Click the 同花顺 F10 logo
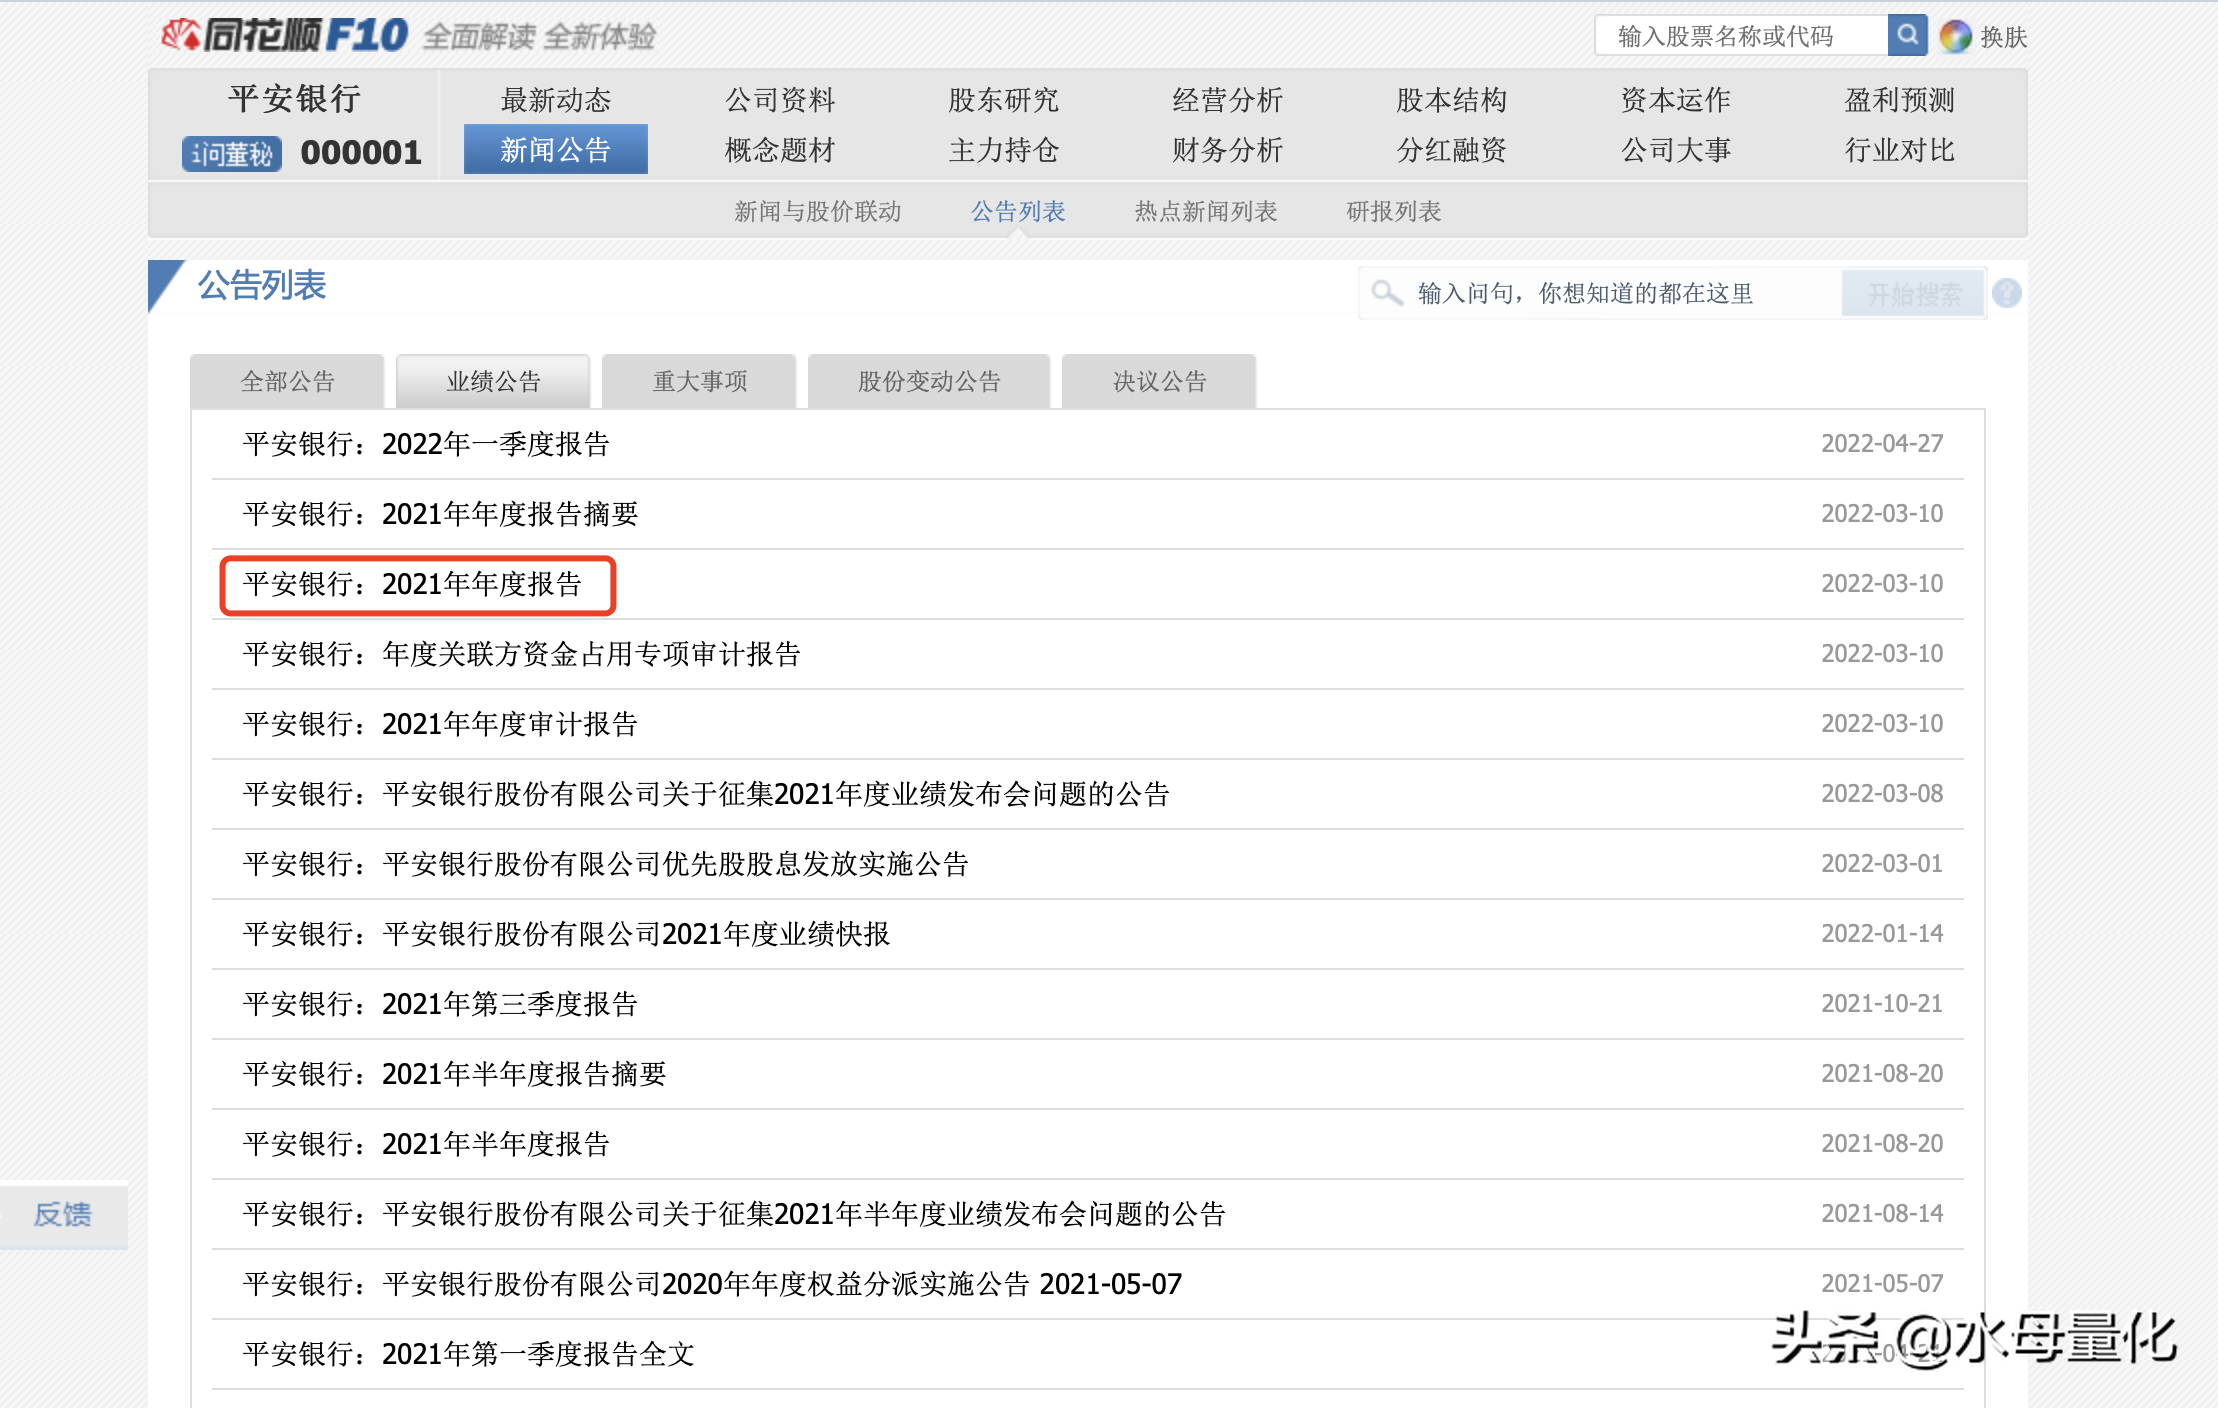Viewport: 2218px width, 1408px height. pos(285,36)
